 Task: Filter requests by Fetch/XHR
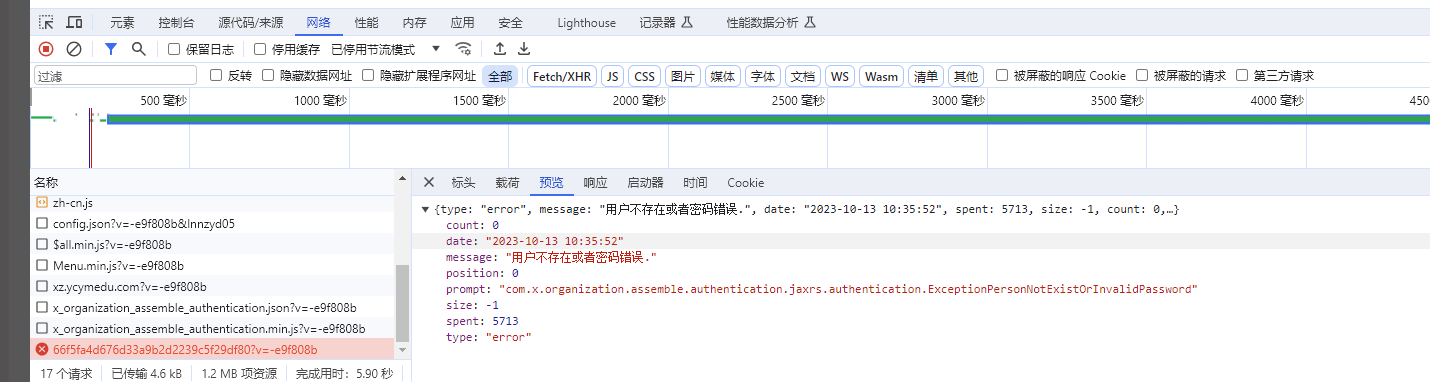point(561,76)
